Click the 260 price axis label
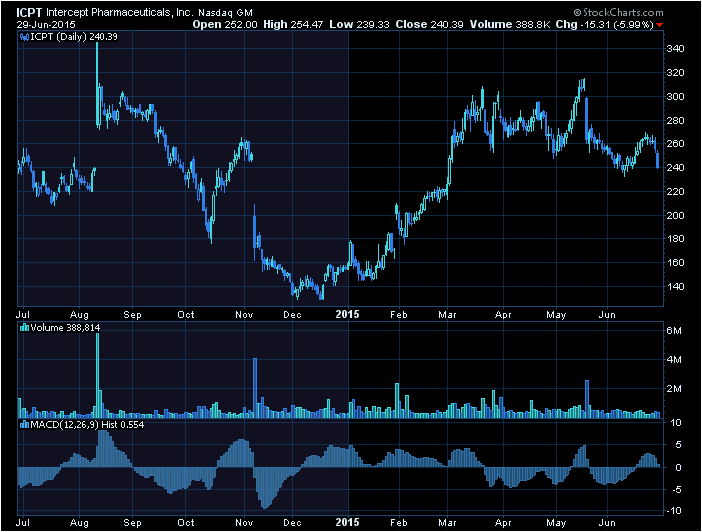The width and height of the screenshot is (702, 532). click(x=675, y=144)
